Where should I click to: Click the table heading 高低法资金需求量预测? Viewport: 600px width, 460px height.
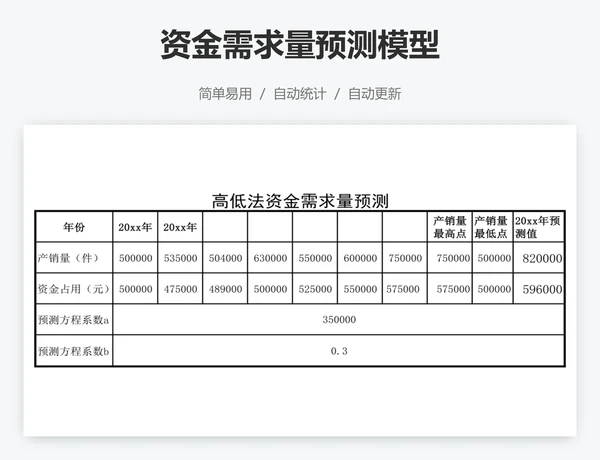[300, 201]
